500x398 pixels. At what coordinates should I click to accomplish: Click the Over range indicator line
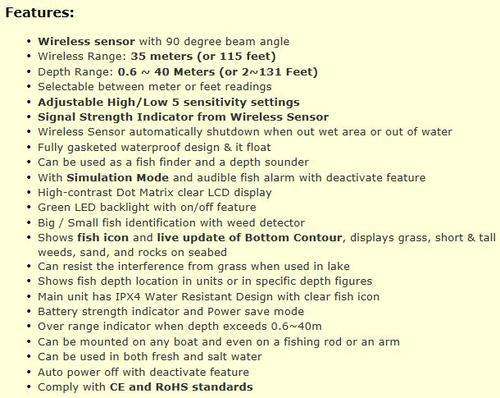[x=180, y=326]
